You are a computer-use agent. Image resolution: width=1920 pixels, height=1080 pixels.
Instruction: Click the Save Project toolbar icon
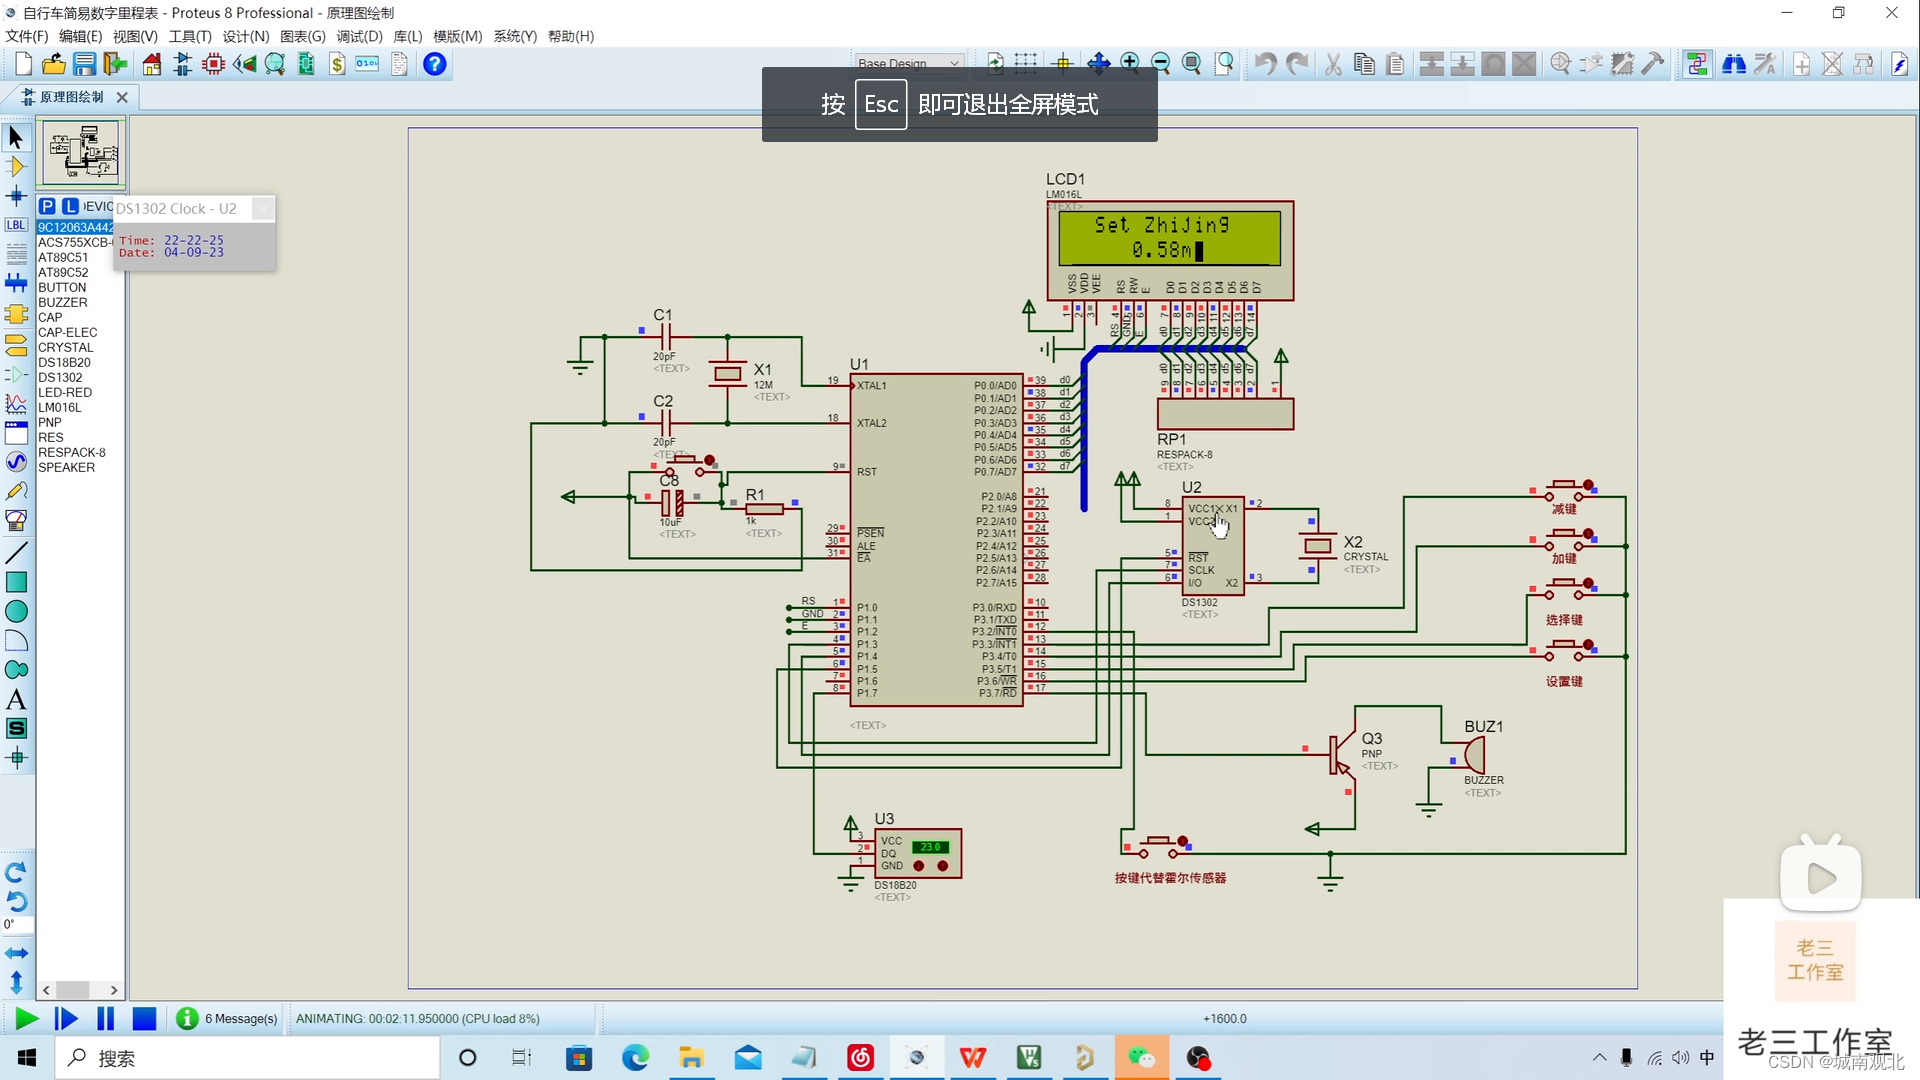tap(84, 64)
